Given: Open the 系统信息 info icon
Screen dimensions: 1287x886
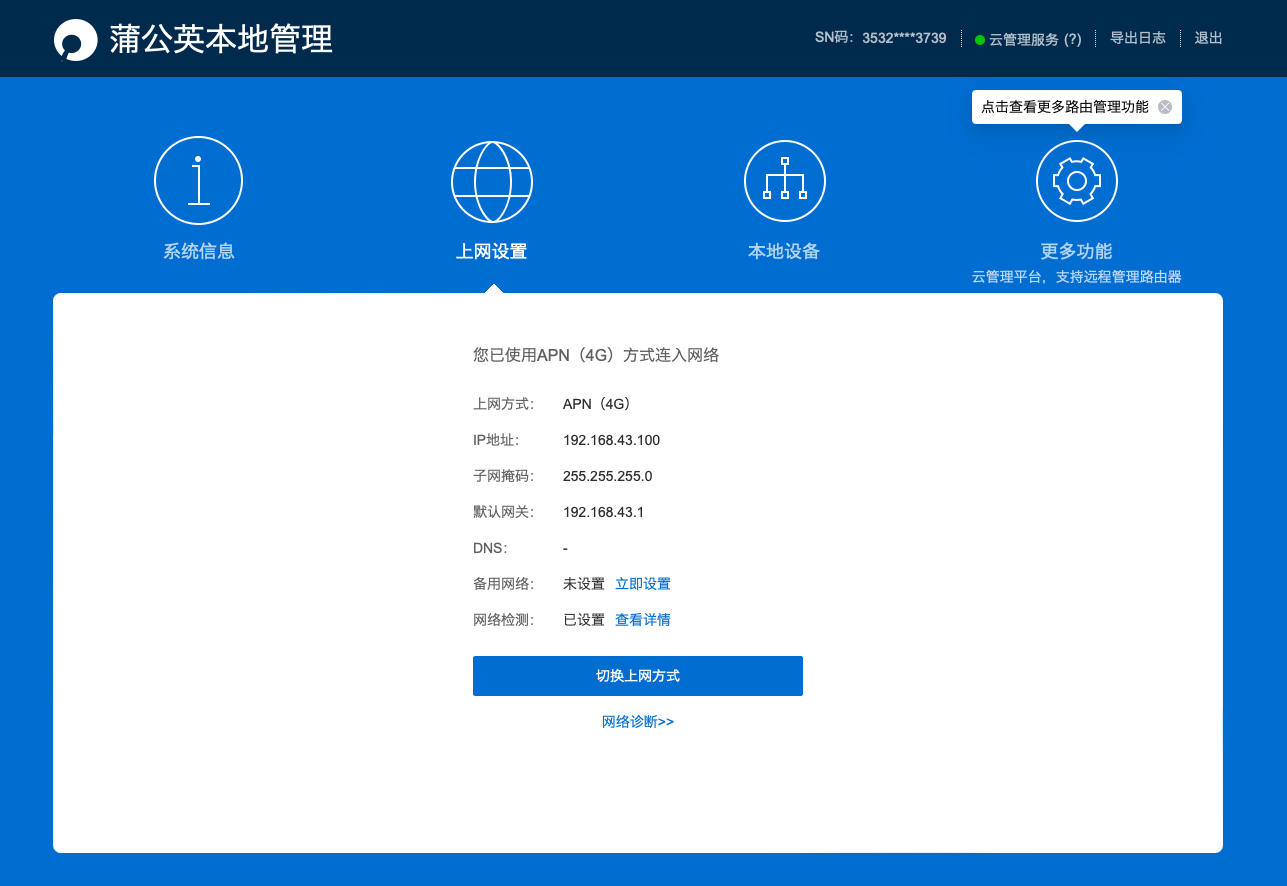Looking at the screenshot, I should 198,180.
